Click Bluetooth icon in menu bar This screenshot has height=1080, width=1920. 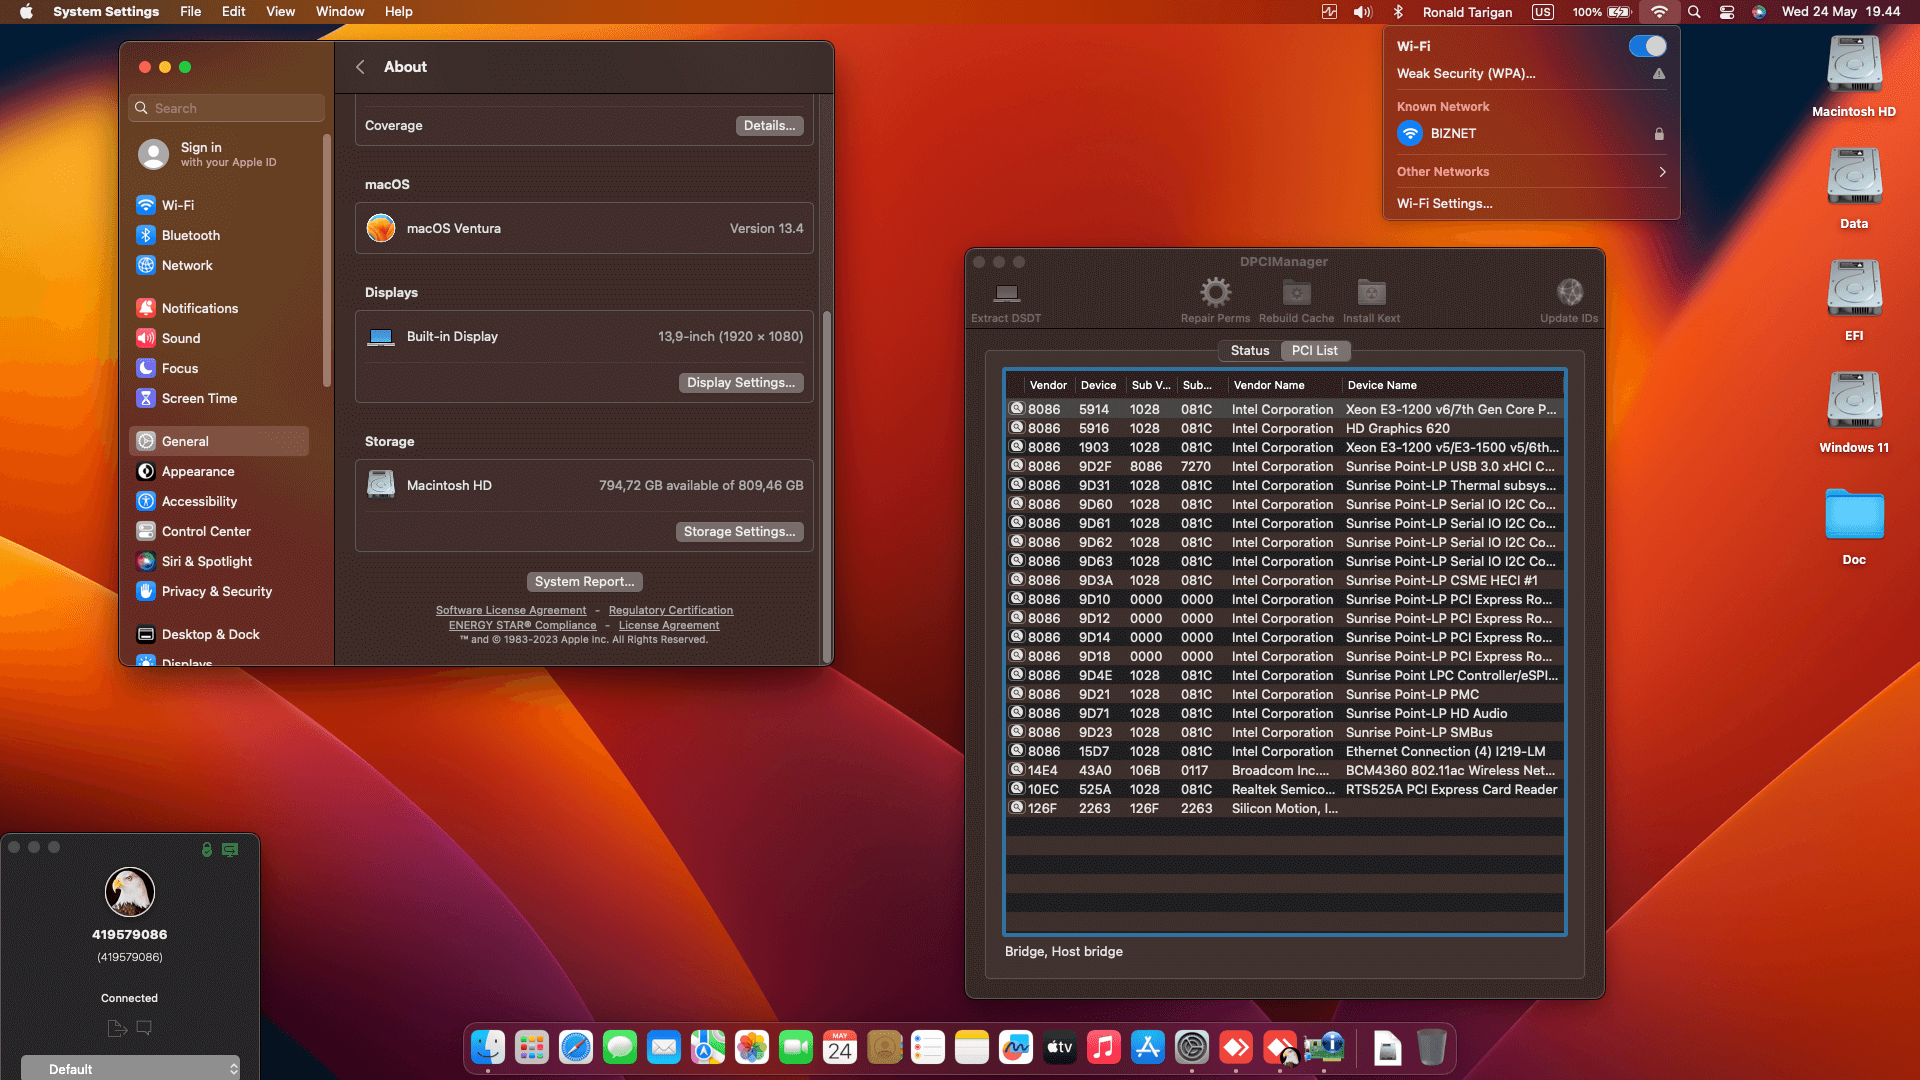(1398, 12)
